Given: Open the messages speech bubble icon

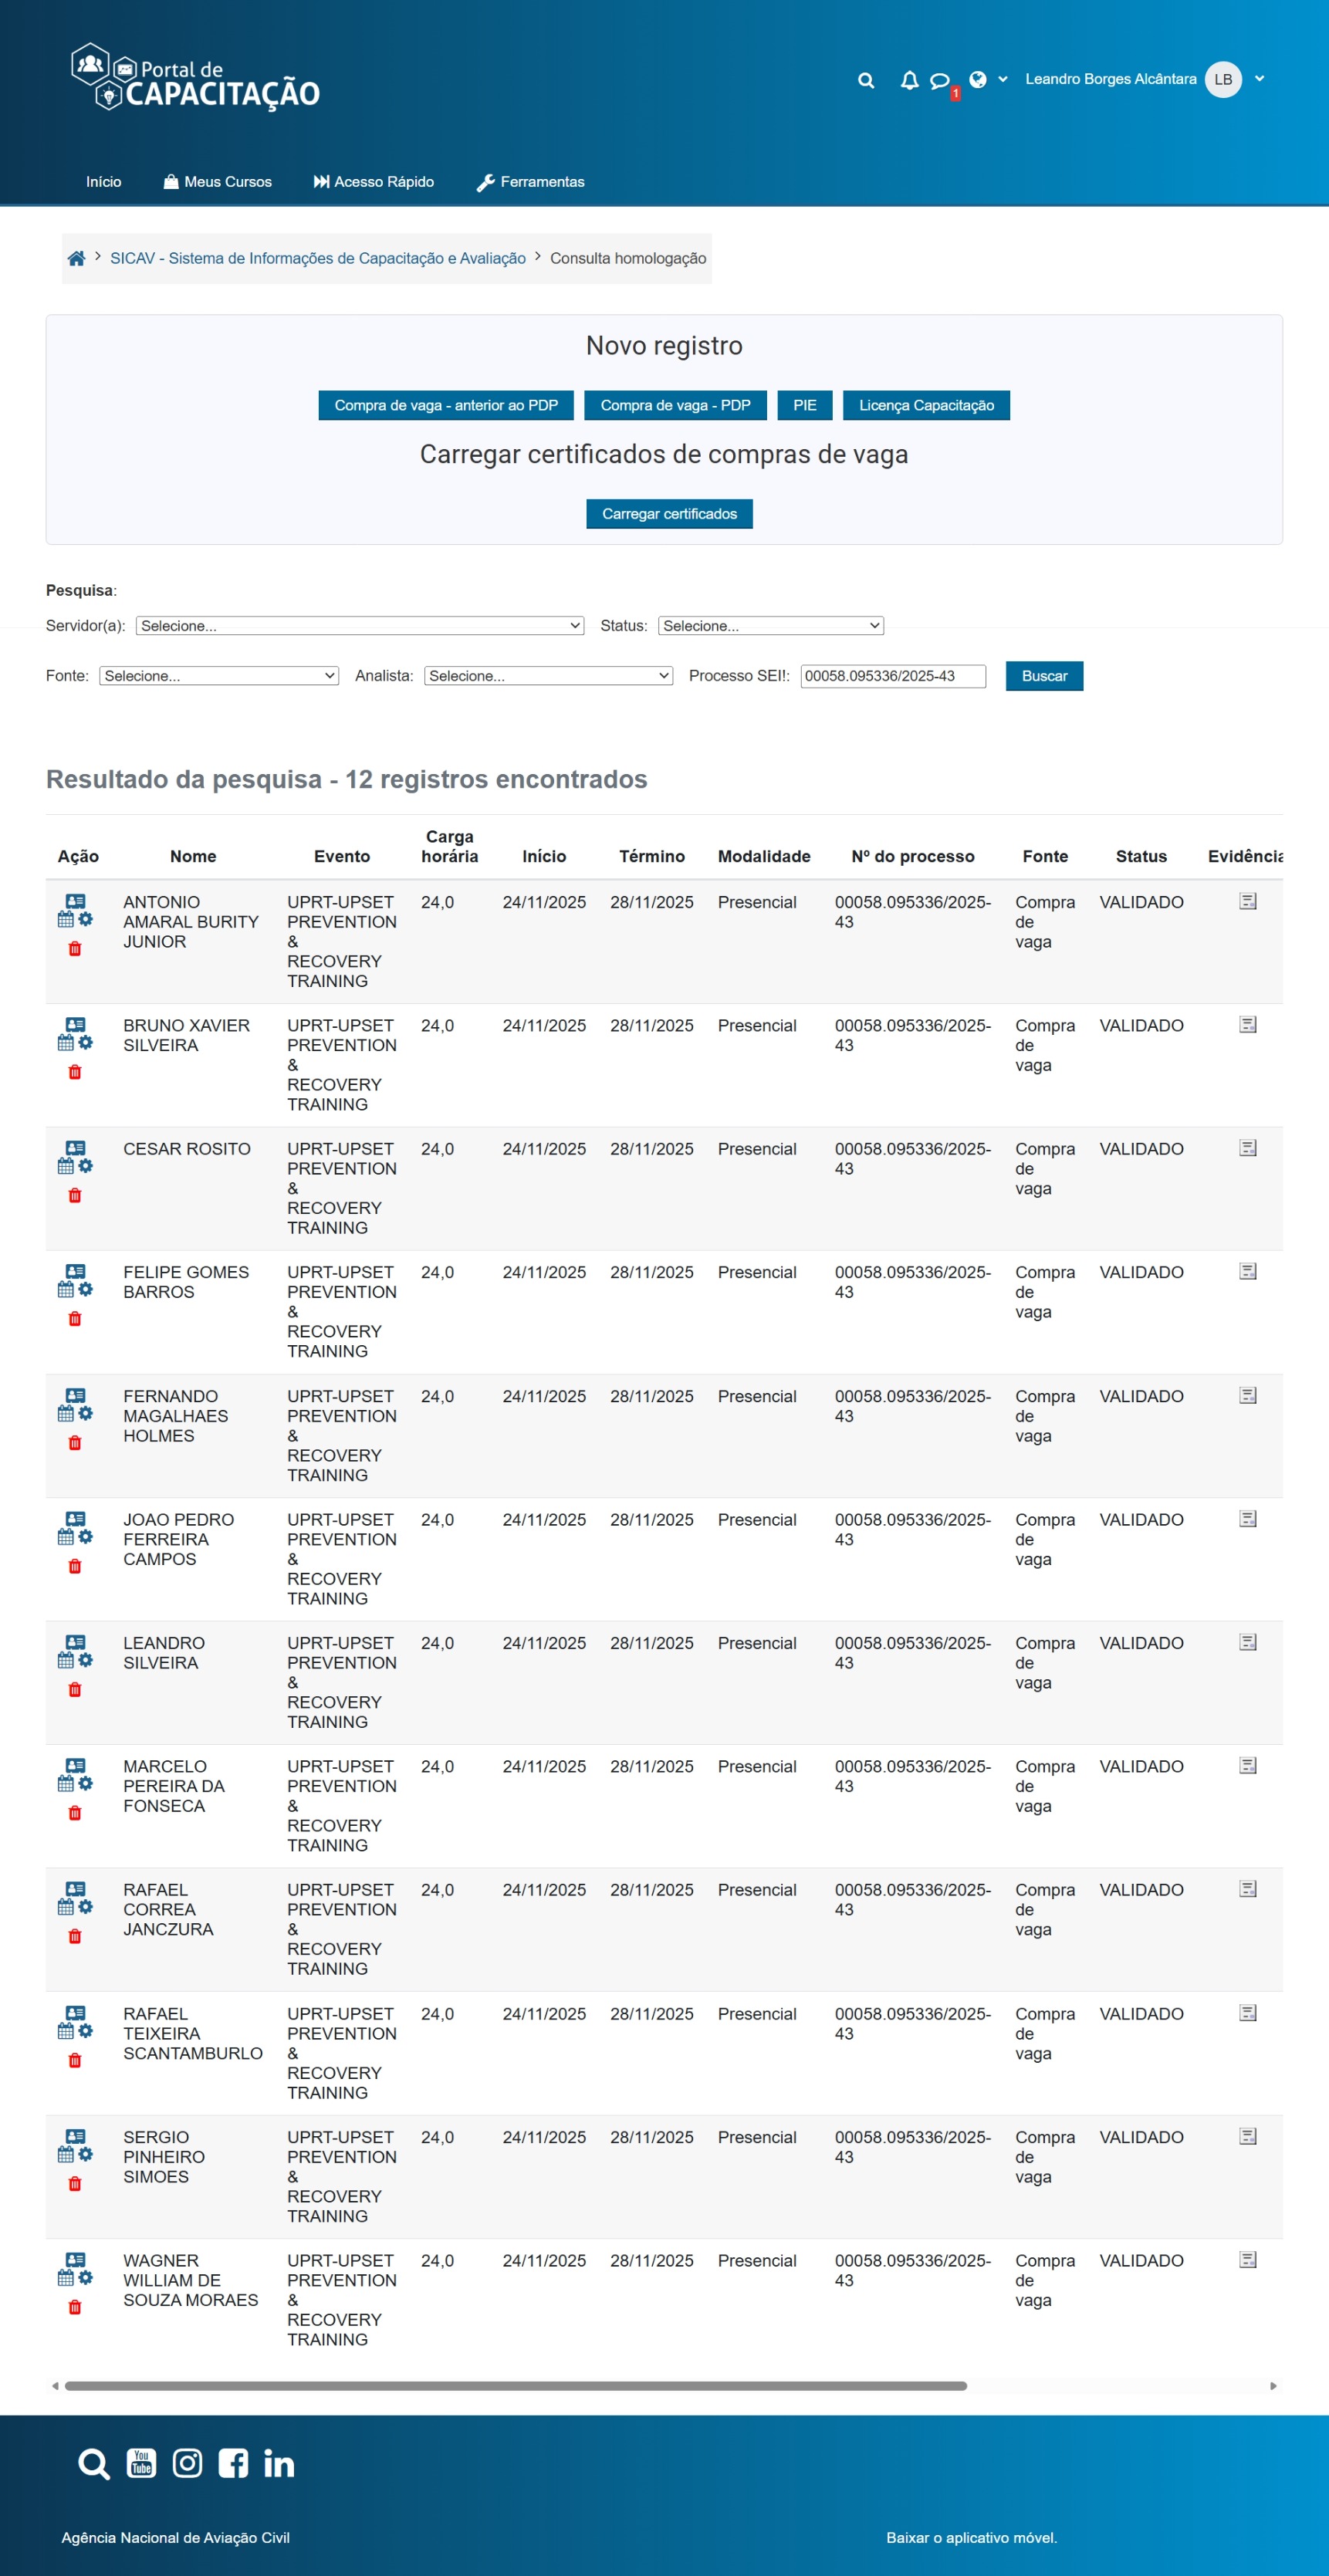Looking at the screenshot, I should click(x=939, y=81).
